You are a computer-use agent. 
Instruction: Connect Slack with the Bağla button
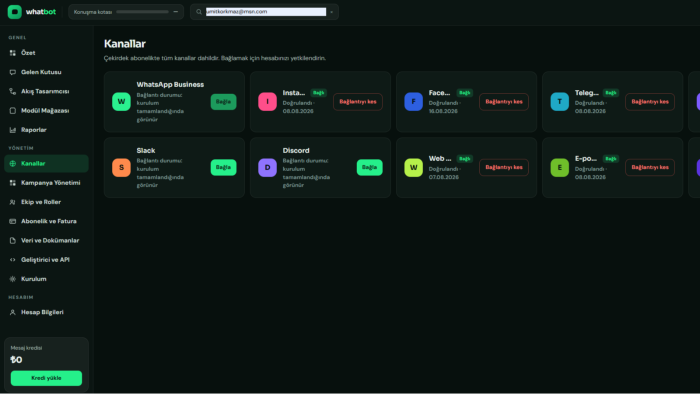tap(223, 167)
